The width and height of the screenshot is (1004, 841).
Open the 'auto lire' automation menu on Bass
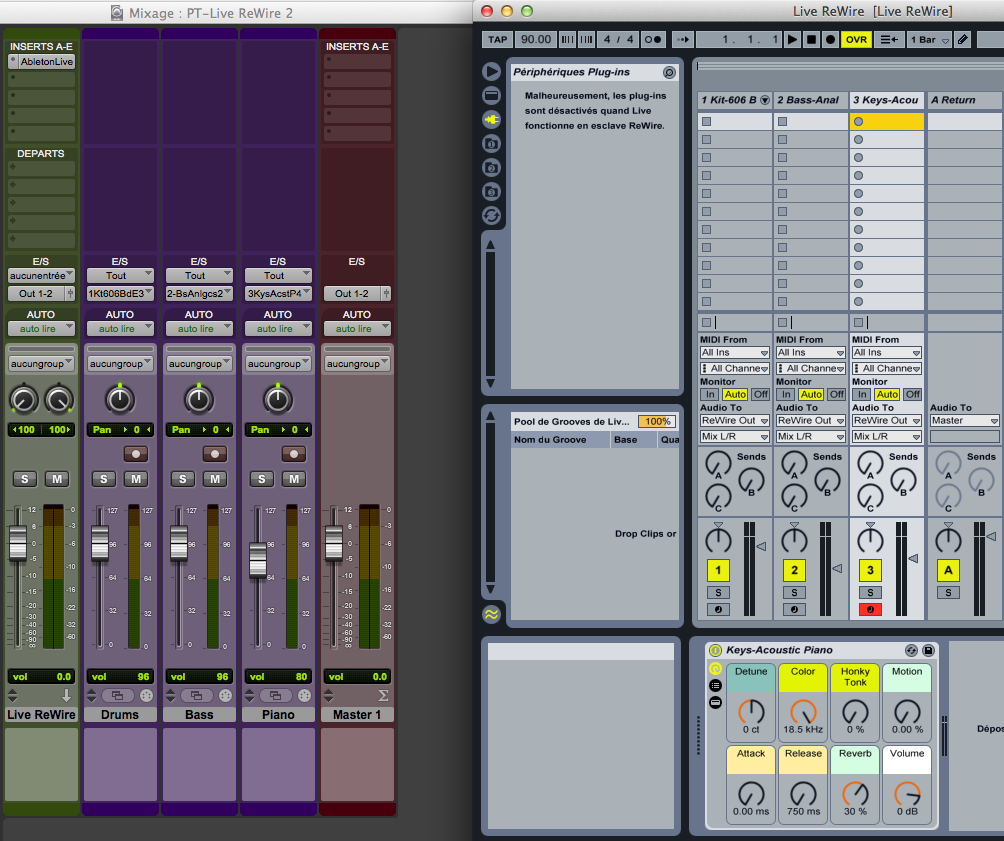199,329
